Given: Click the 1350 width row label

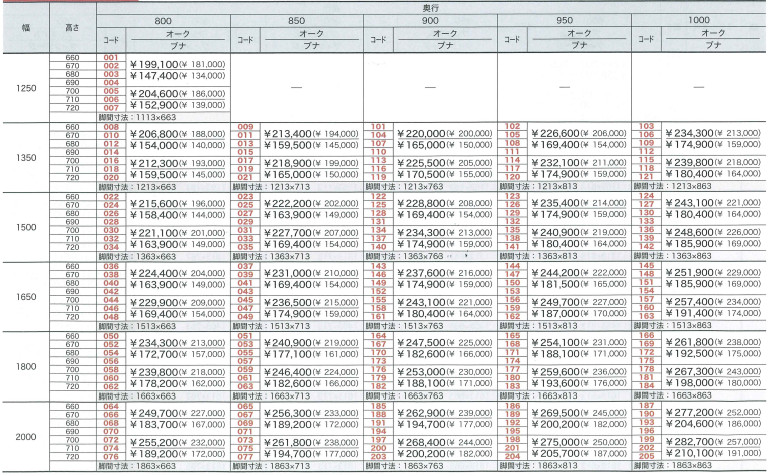Looking at the screenshot, I should (24, 158).
